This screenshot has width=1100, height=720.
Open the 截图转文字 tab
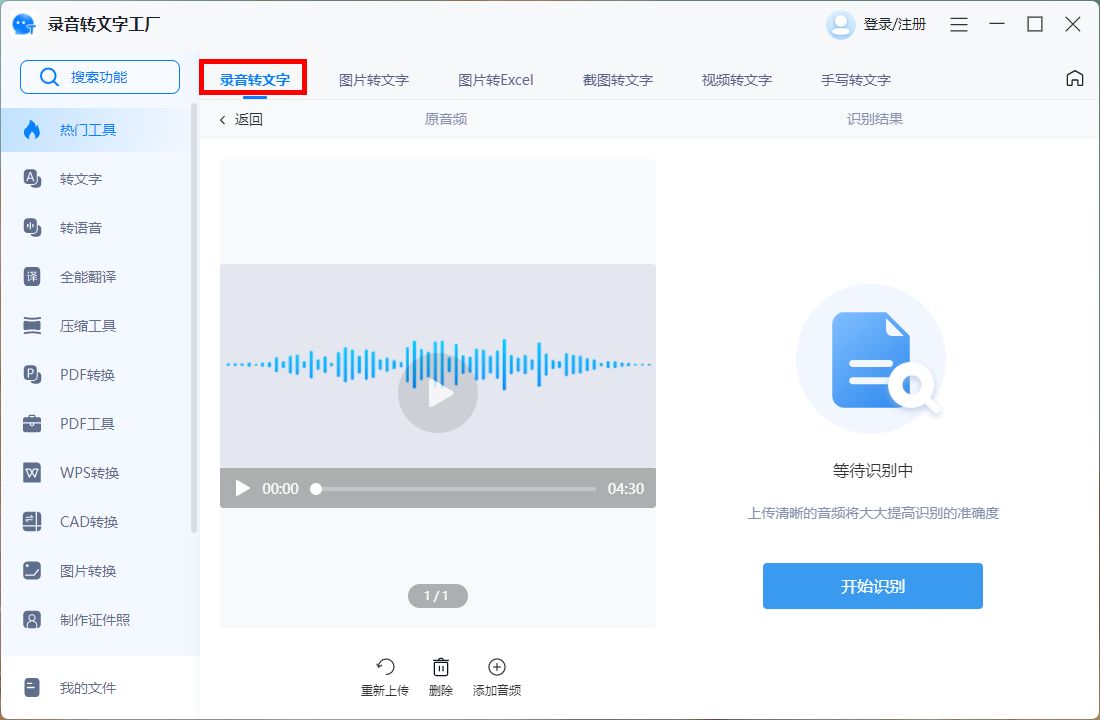[617, 80]
